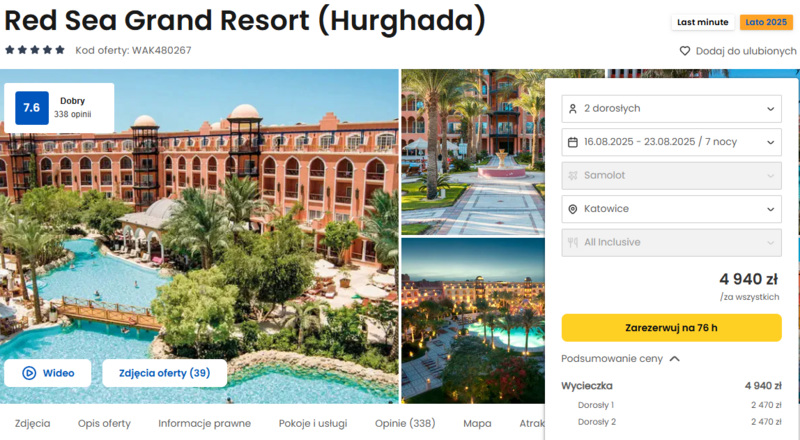This screenshot has width=800, height=440.
Task: Click the airplane icon in Samolot field
Action: tap(572, 176)
